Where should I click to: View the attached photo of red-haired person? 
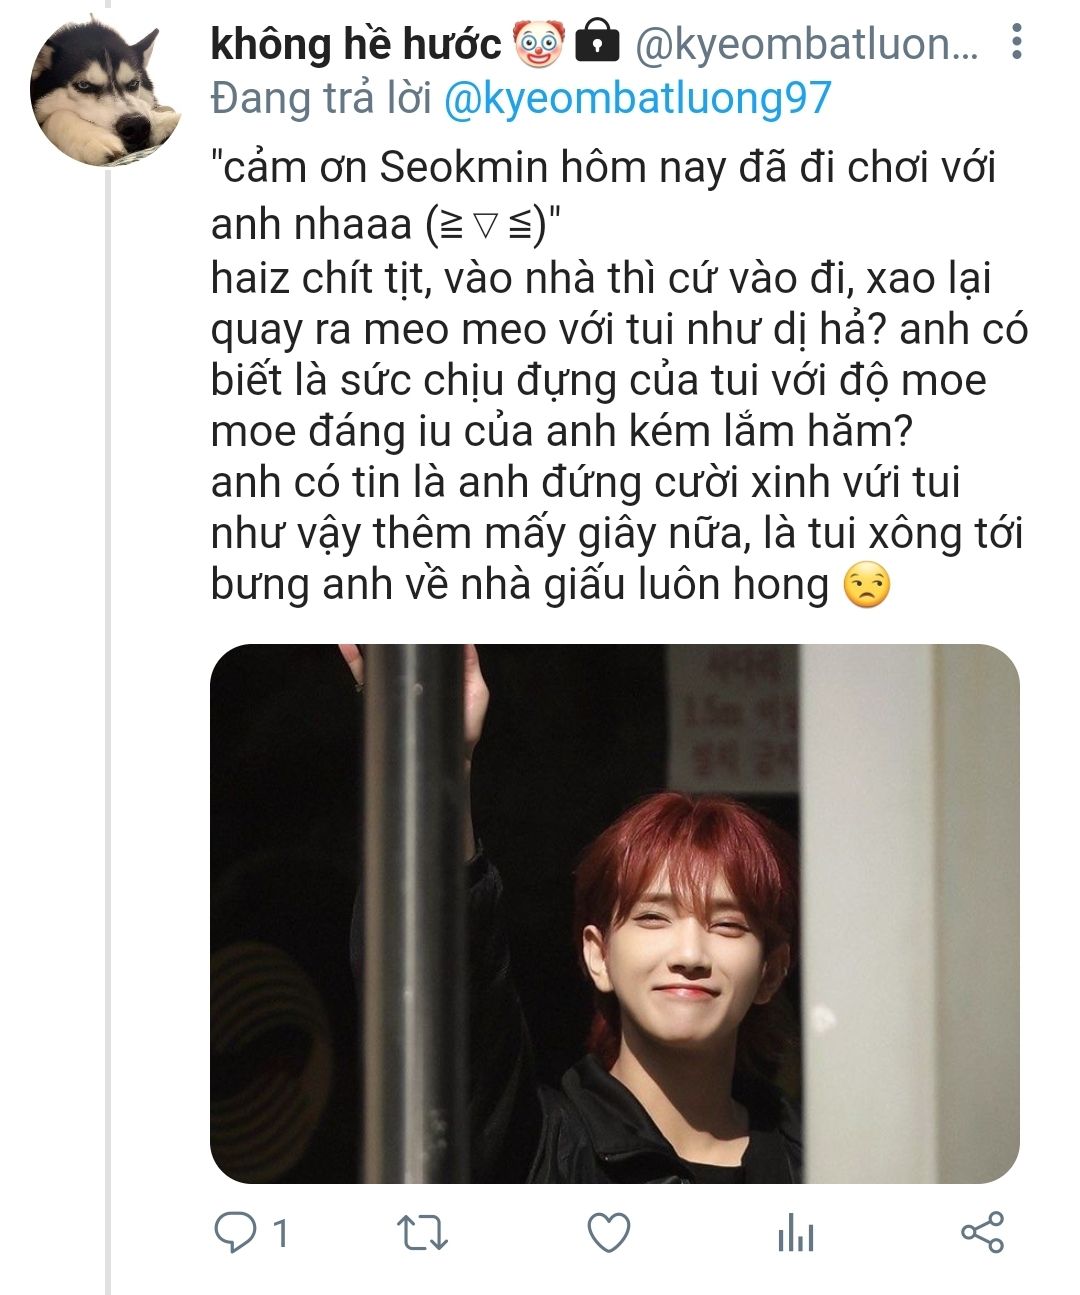(614, 913)
